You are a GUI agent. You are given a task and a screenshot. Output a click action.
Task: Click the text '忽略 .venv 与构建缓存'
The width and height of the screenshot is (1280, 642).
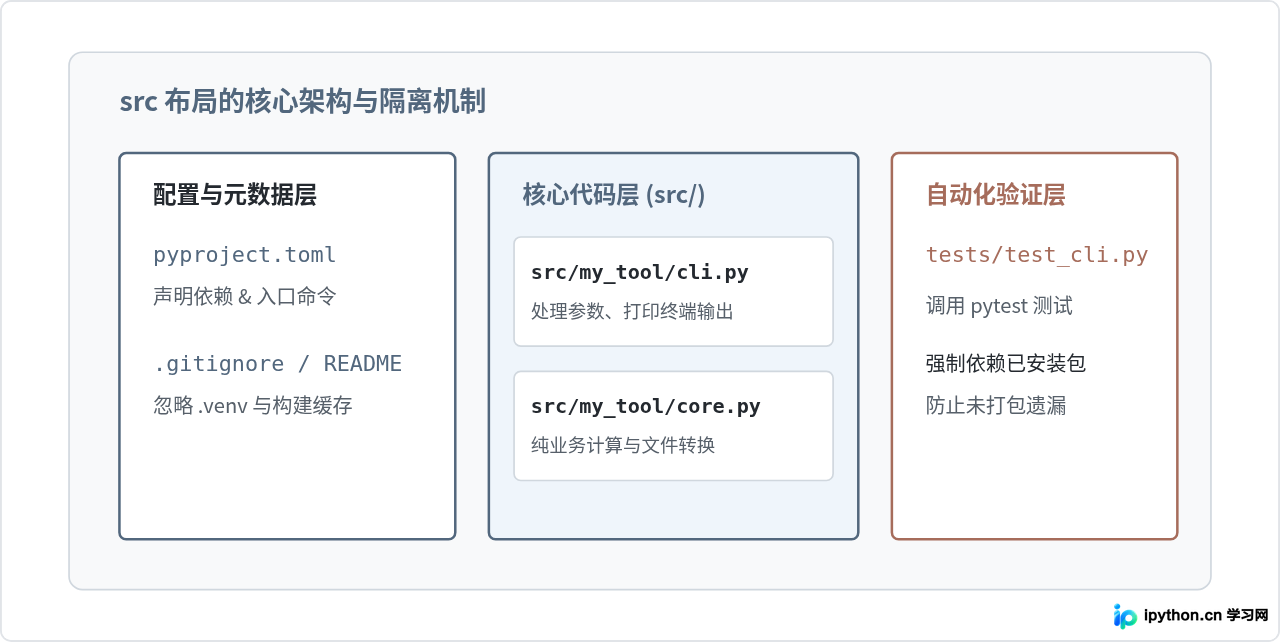[253, 406]
